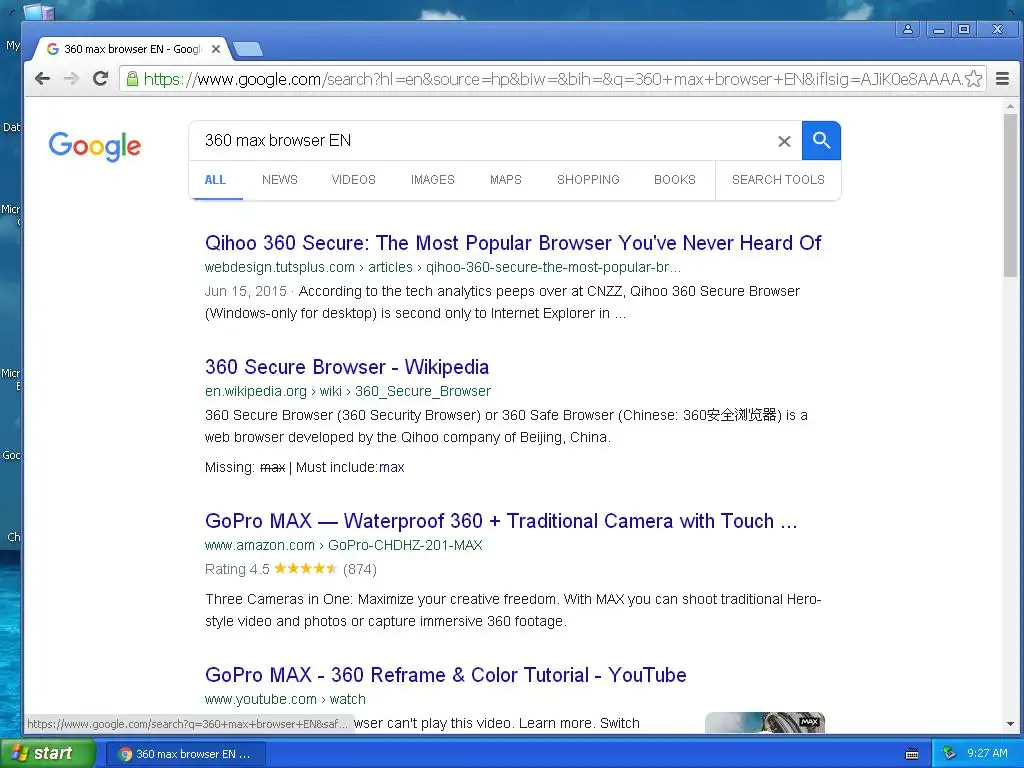This screenshot has width=1024, height=768.
Task: Open the GoPro MAX Waterproof 360 result
Action: [501, 521]
